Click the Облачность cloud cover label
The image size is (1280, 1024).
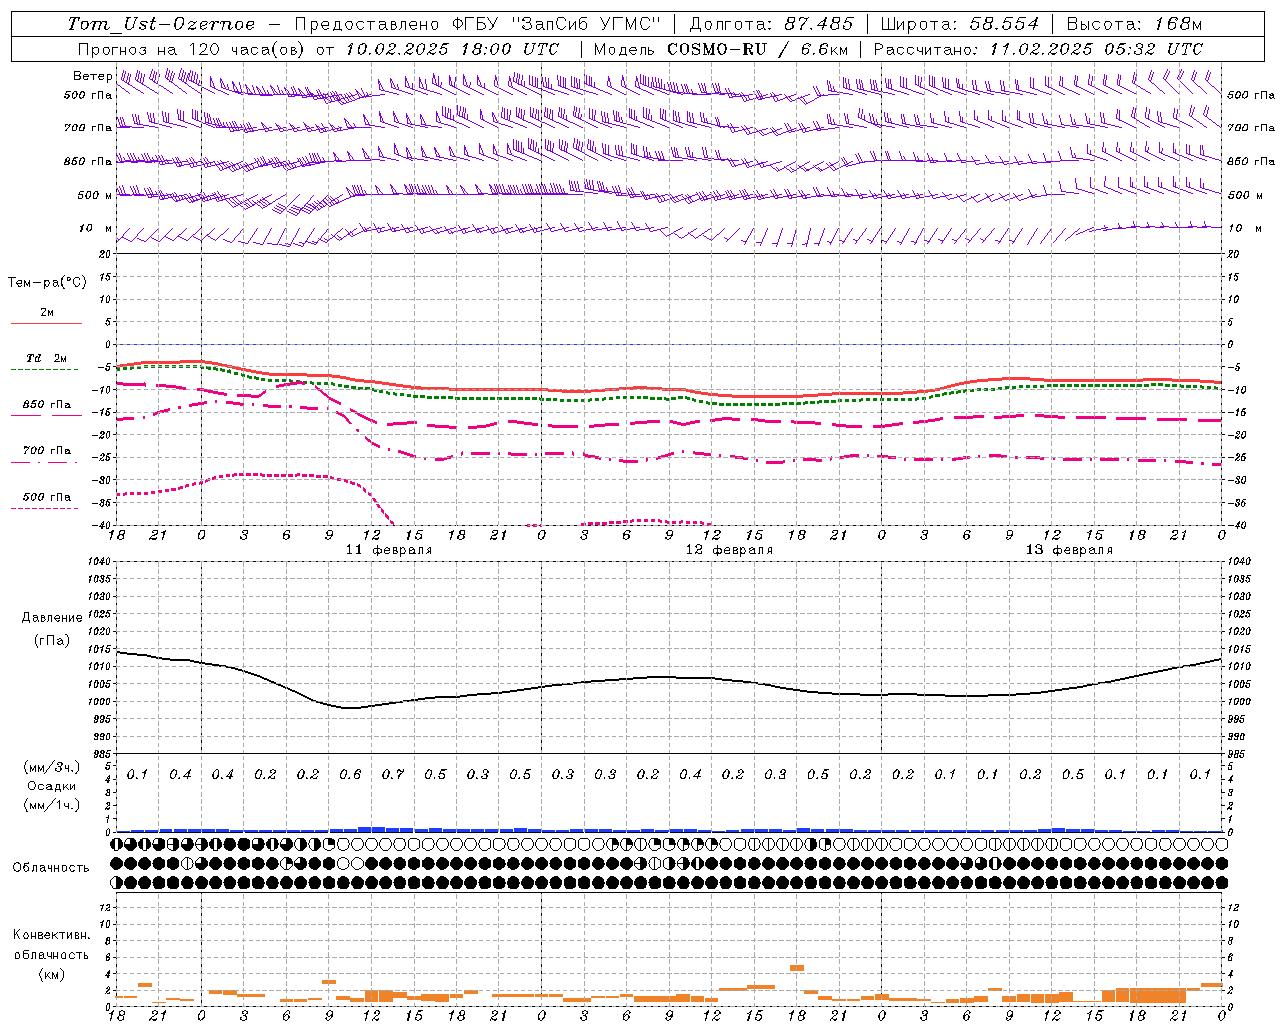[x=51, y=868]
